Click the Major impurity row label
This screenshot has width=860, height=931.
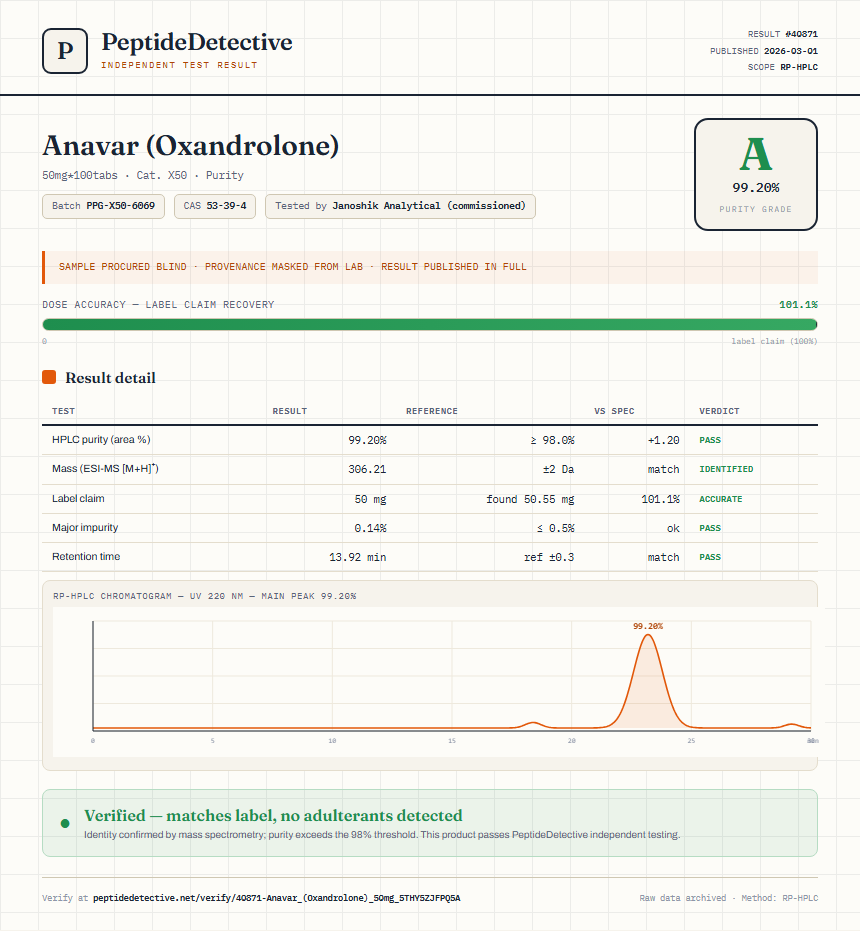pos(85,527)
